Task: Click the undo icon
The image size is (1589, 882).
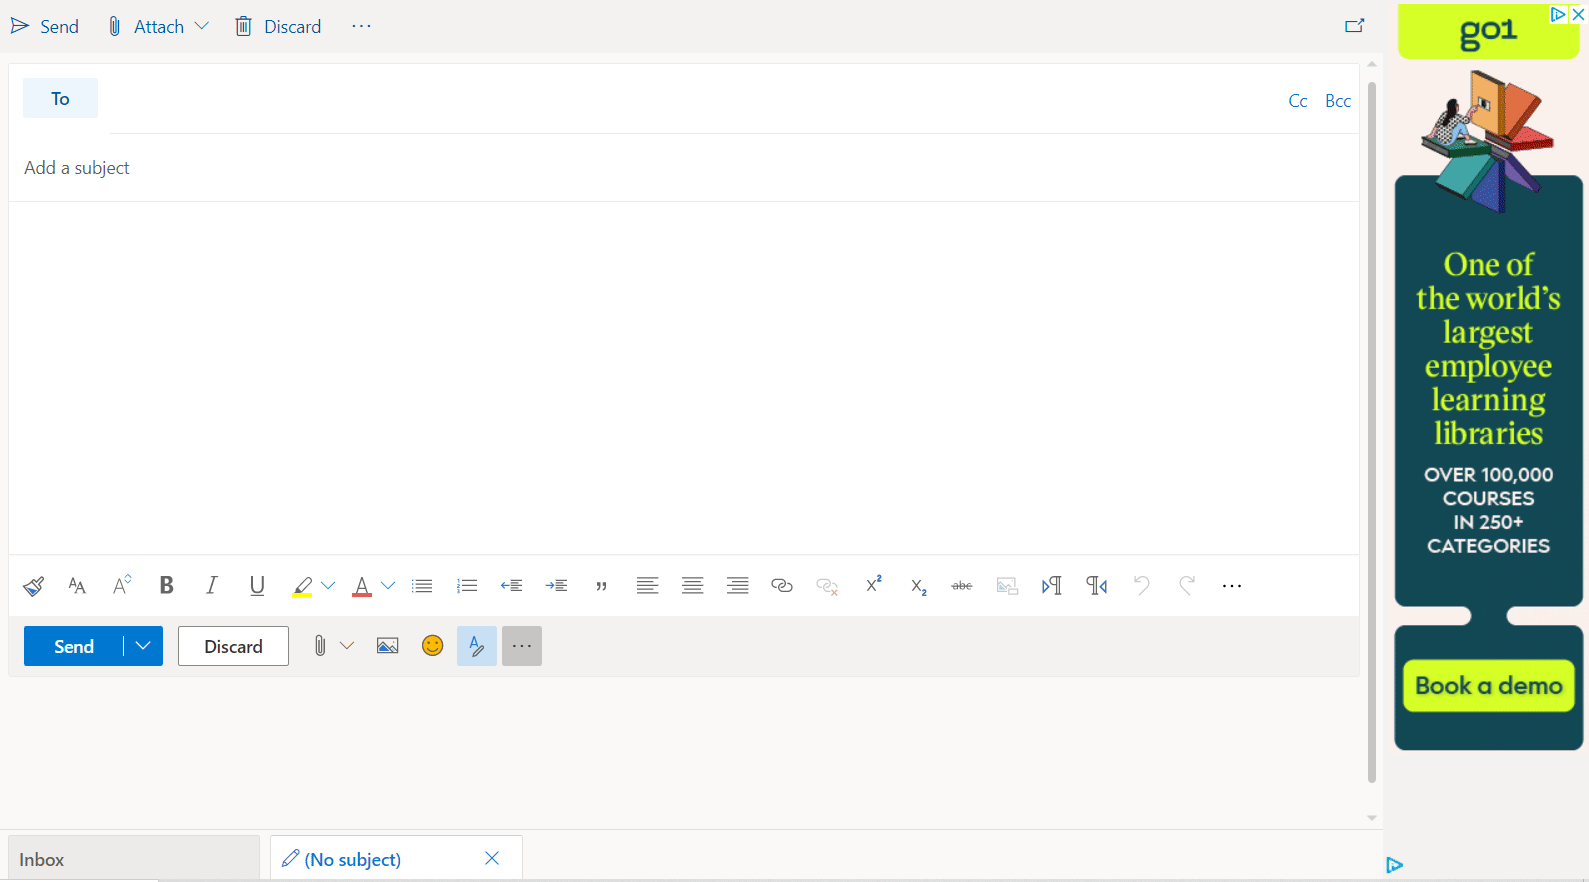Action: point(1142,586)
